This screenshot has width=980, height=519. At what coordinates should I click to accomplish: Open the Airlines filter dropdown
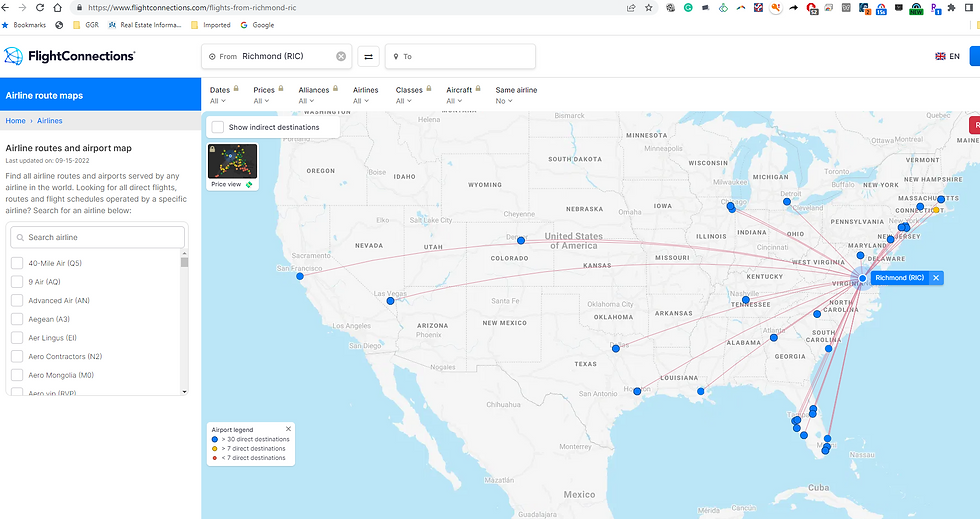pyautogui.click(x=366, y=95)
